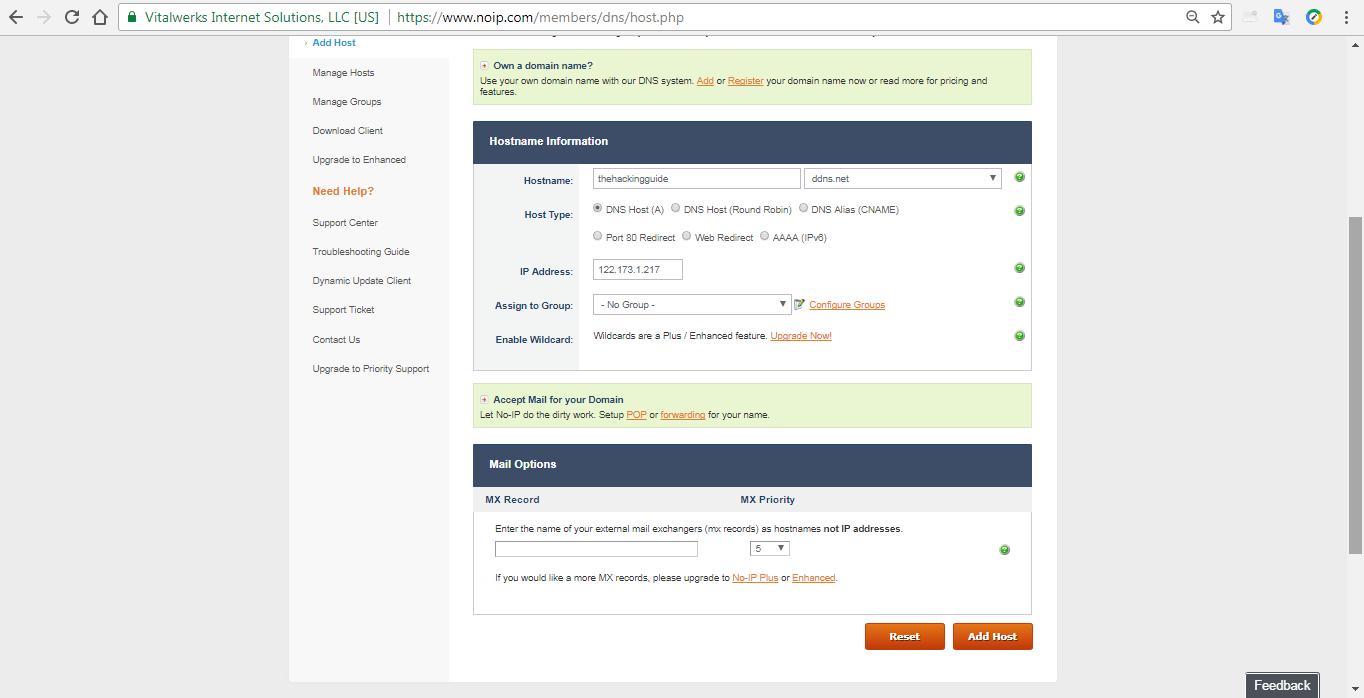Expand the 'Own a domain name?' plus icon
The image size is (1364, 698).
click(484, 66)
